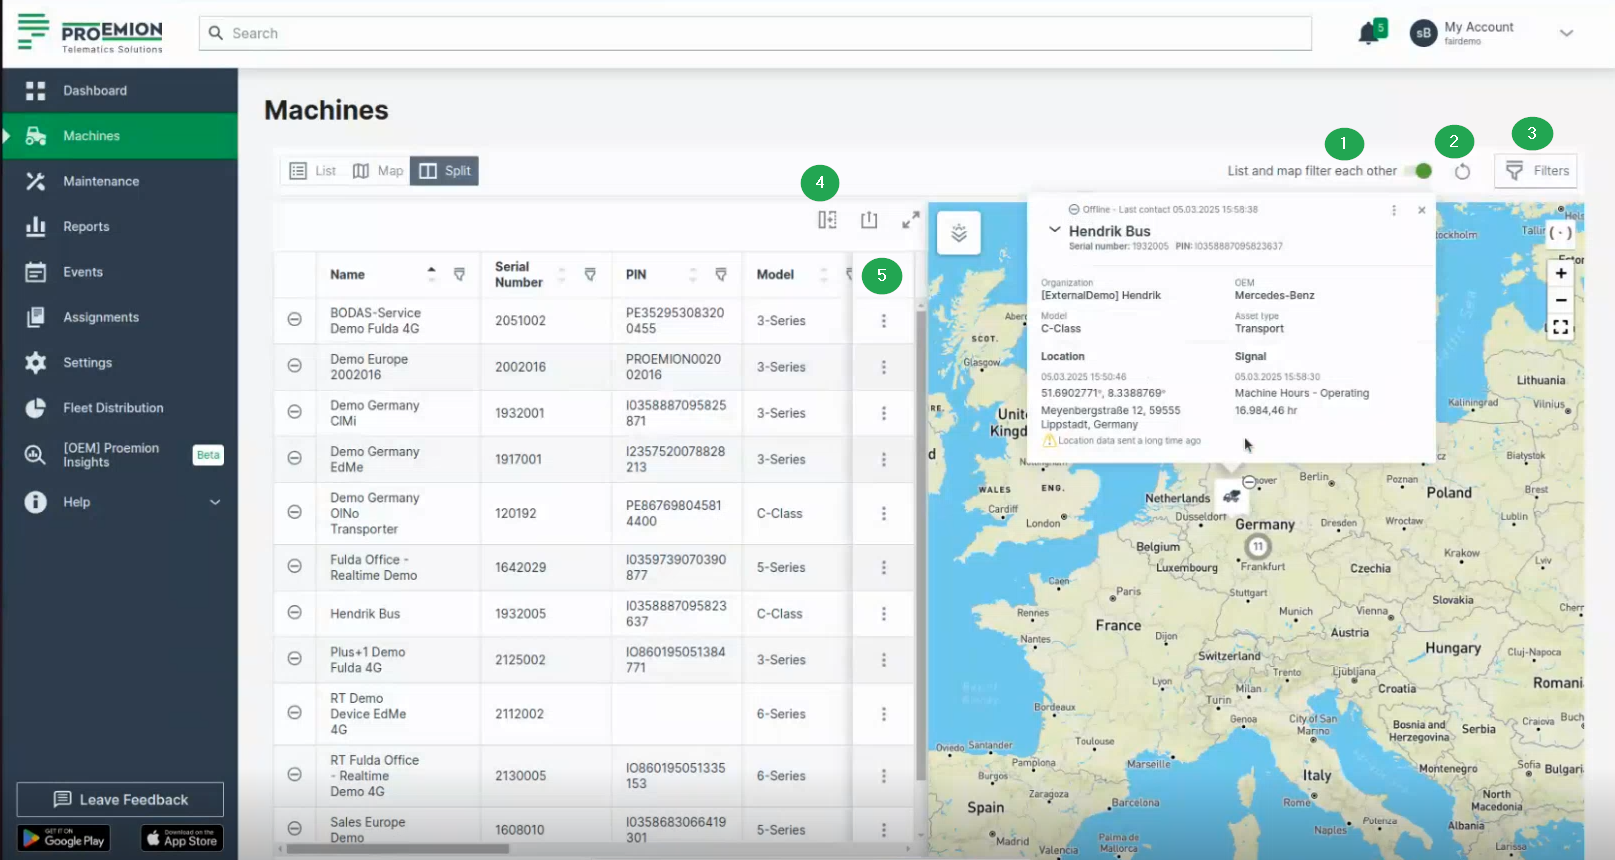The image size is (1615, 860).
Task: Toggle list and map filter each other
Action: 1418,171
